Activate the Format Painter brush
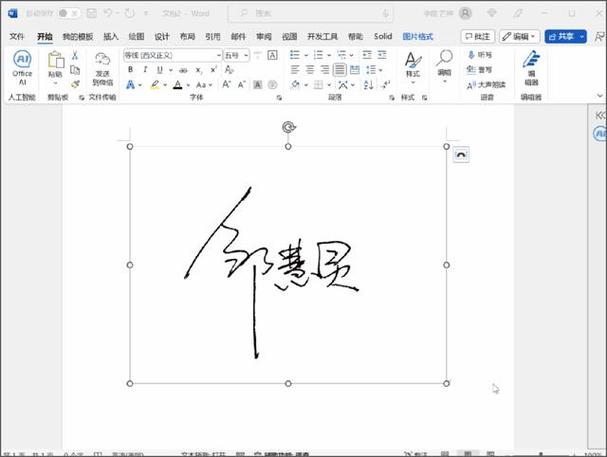Image resolution: width=607 pixels, height=457 pixels. [x=75, y=84]
